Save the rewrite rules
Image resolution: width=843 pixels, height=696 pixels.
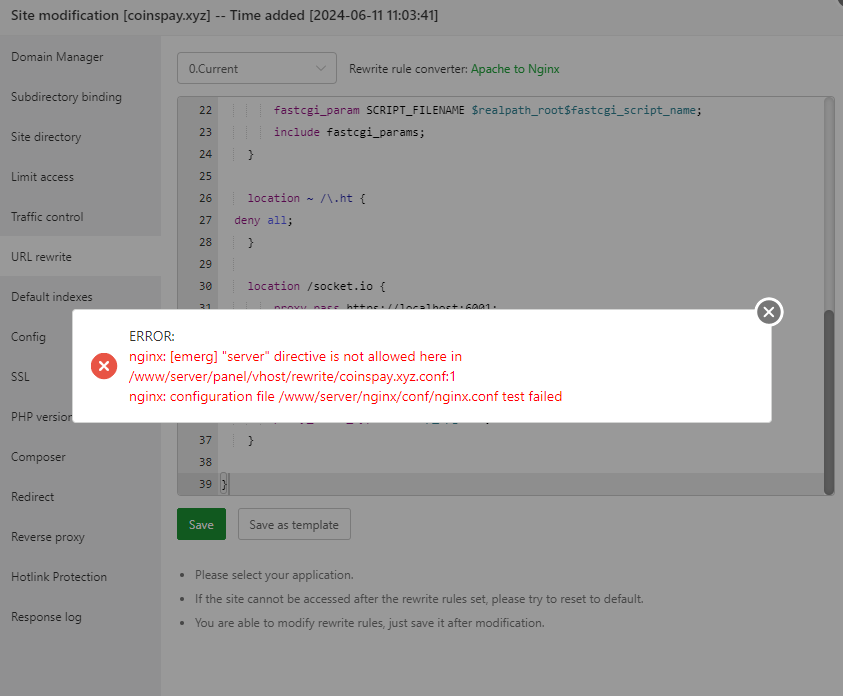tap(201, 525)
